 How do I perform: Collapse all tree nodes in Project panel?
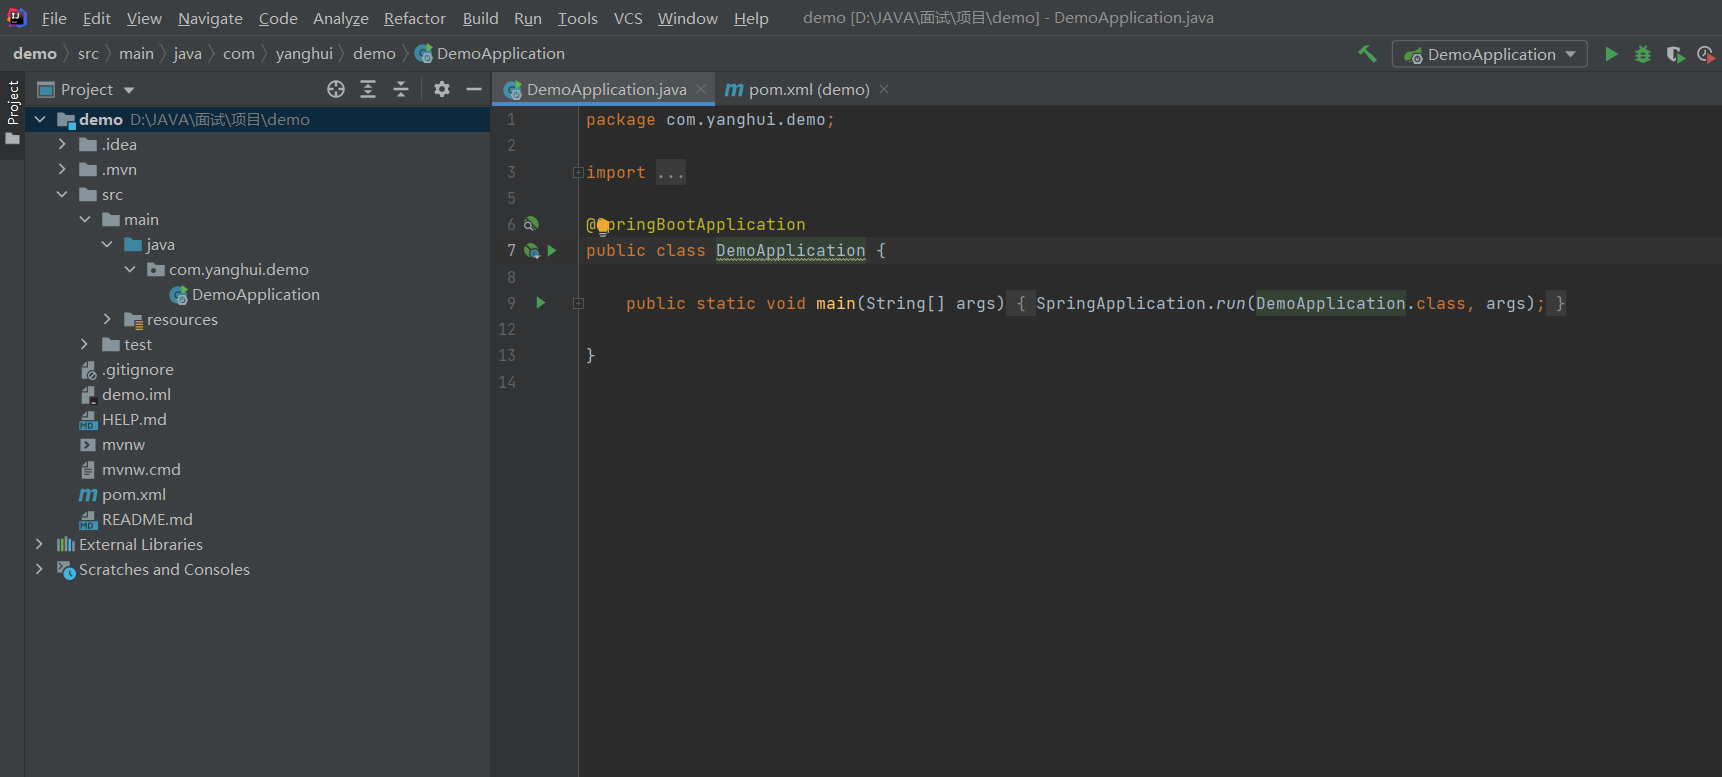tap(401, 89)
